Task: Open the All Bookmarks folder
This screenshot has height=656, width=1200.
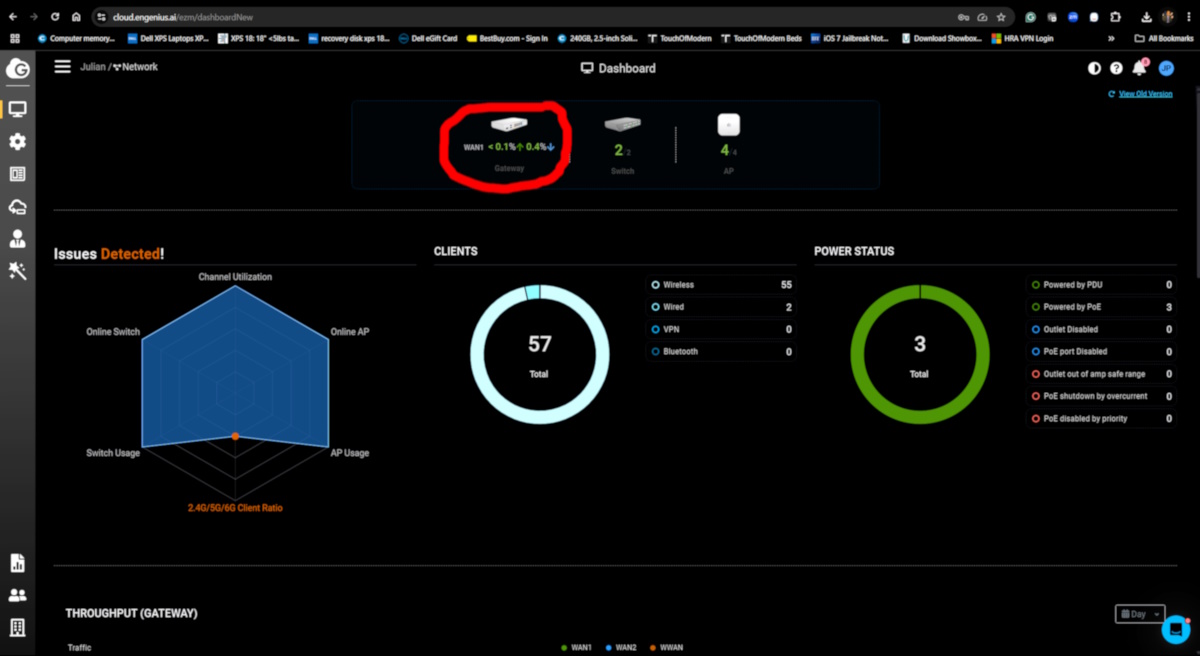Action: coord(1163,38)
